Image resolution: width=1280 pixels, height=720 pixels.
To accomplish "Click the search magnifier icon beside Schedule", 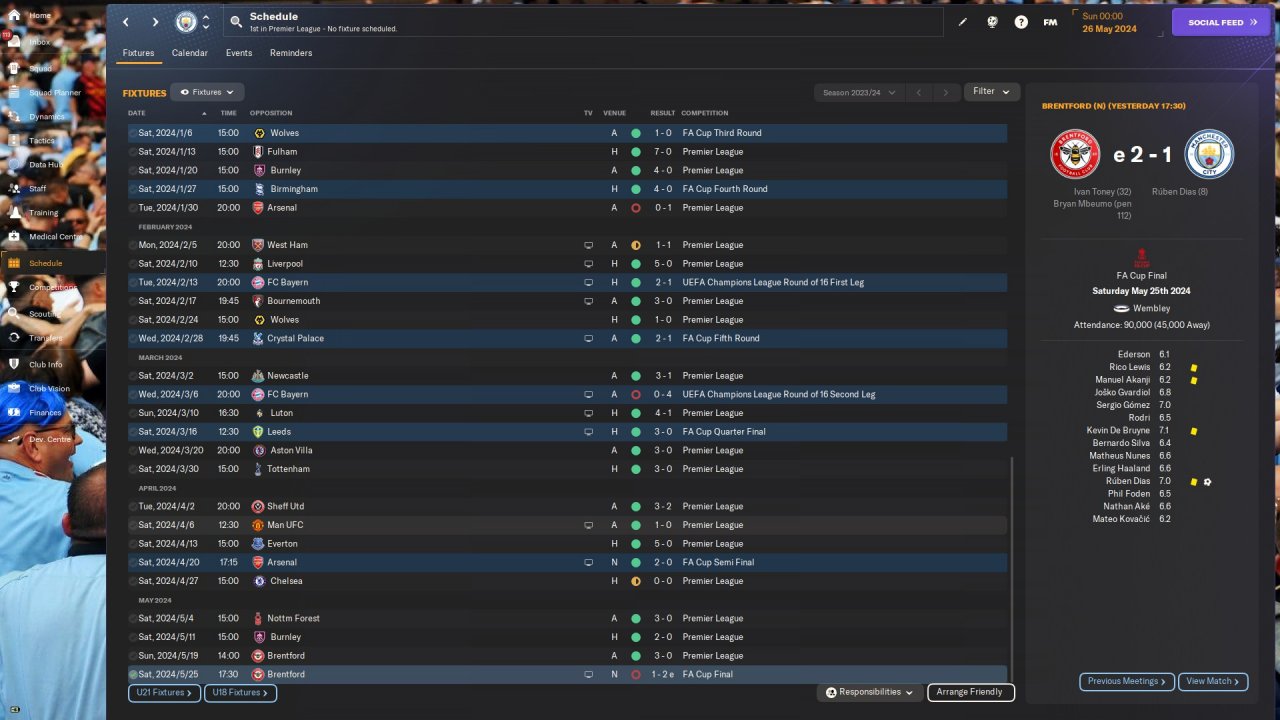I will (236, 21).
